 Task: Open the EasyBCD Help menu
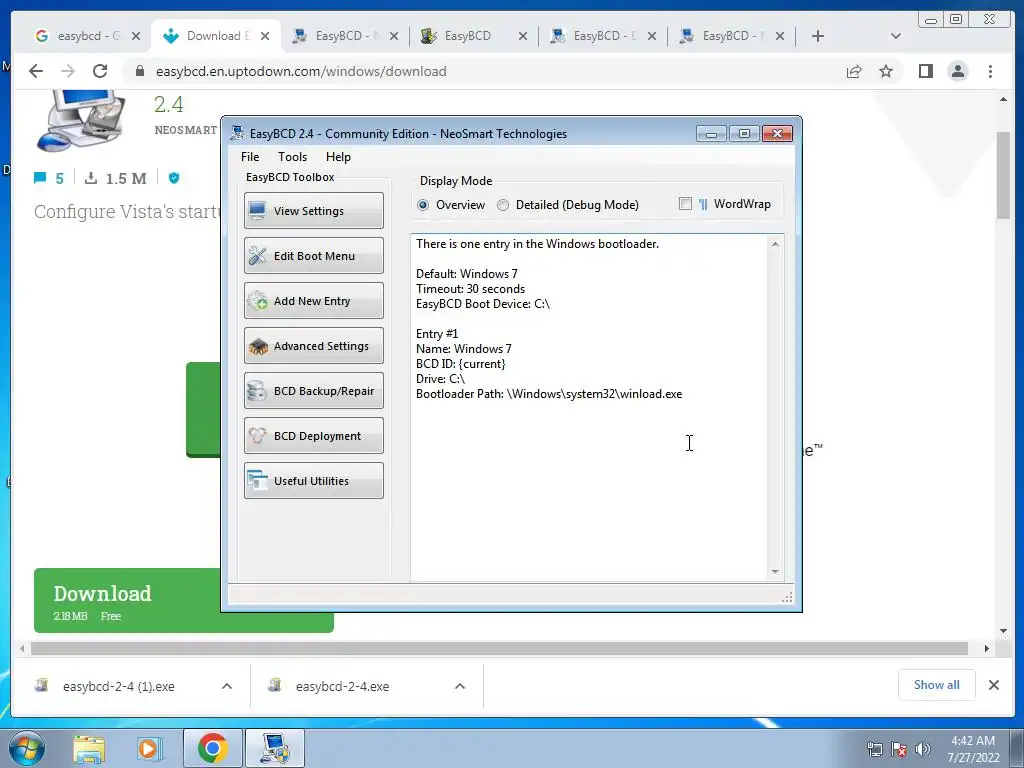coord(338,157)
